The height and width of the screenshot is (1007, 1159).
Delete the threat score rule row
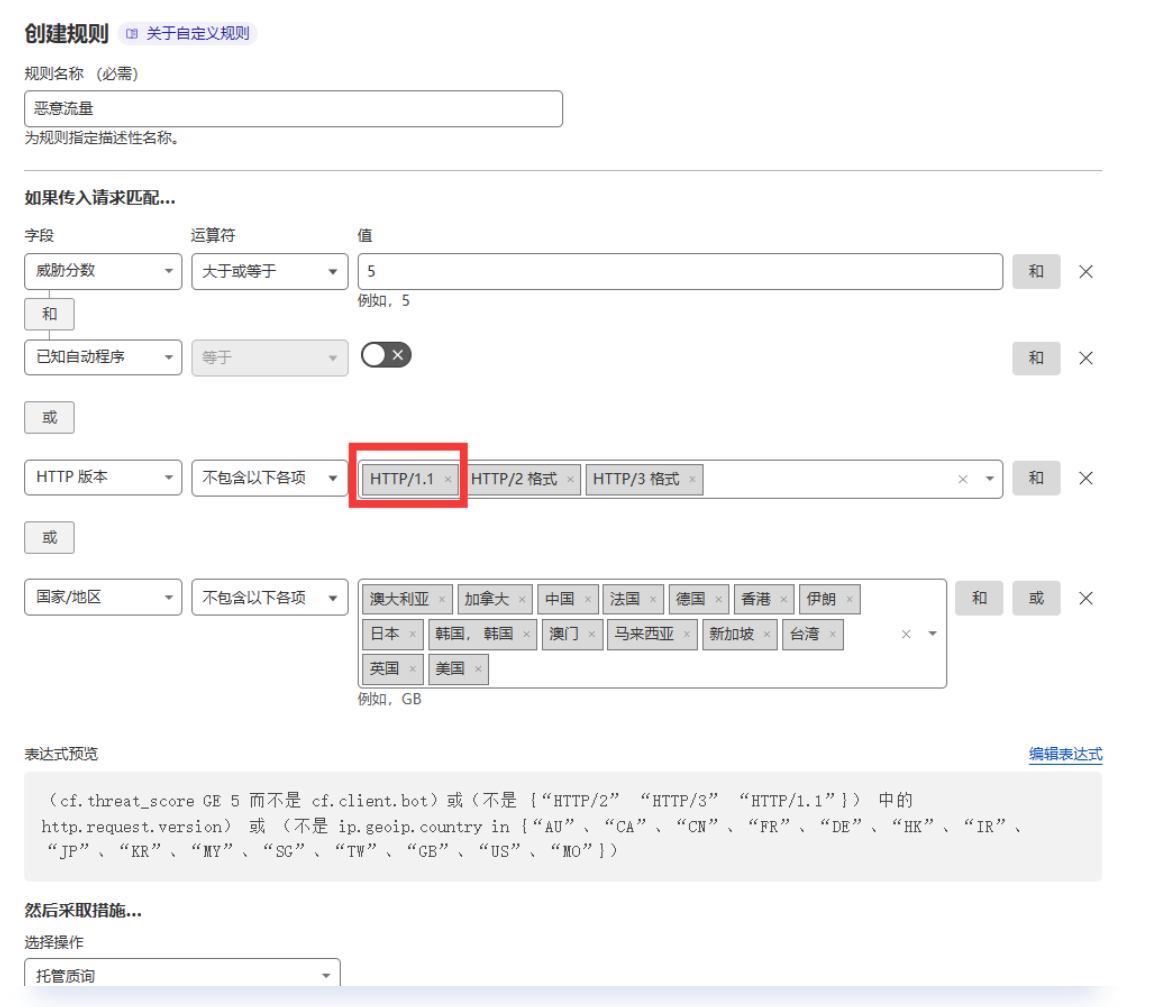[x=1085, y=272]
